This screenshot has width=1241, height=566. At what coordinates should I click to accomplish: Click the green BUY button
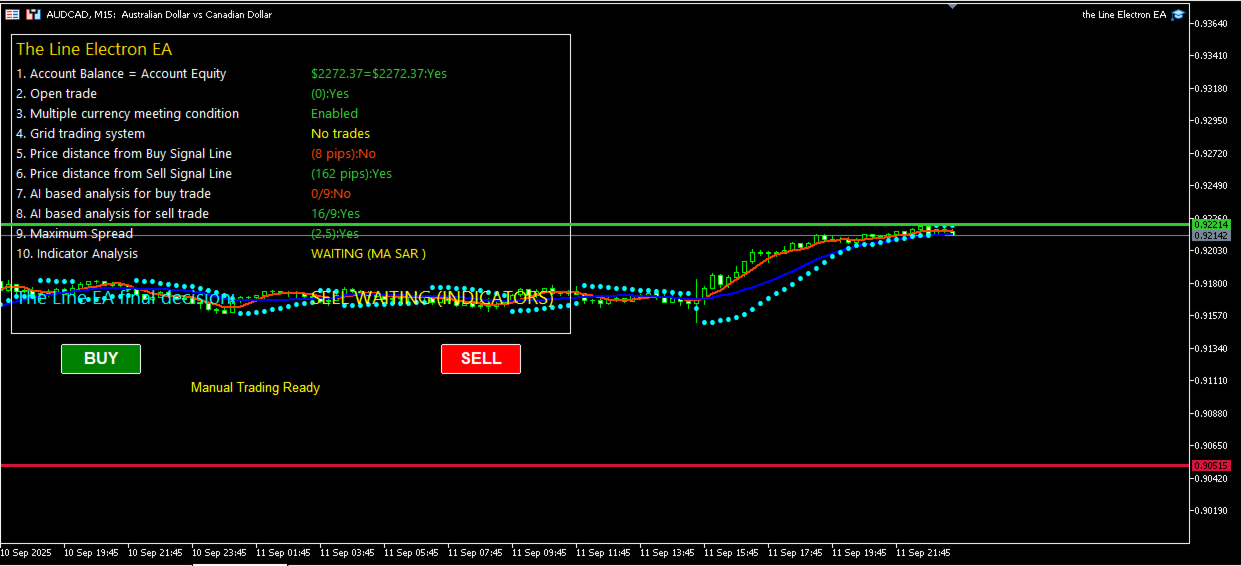pos(101,358)
